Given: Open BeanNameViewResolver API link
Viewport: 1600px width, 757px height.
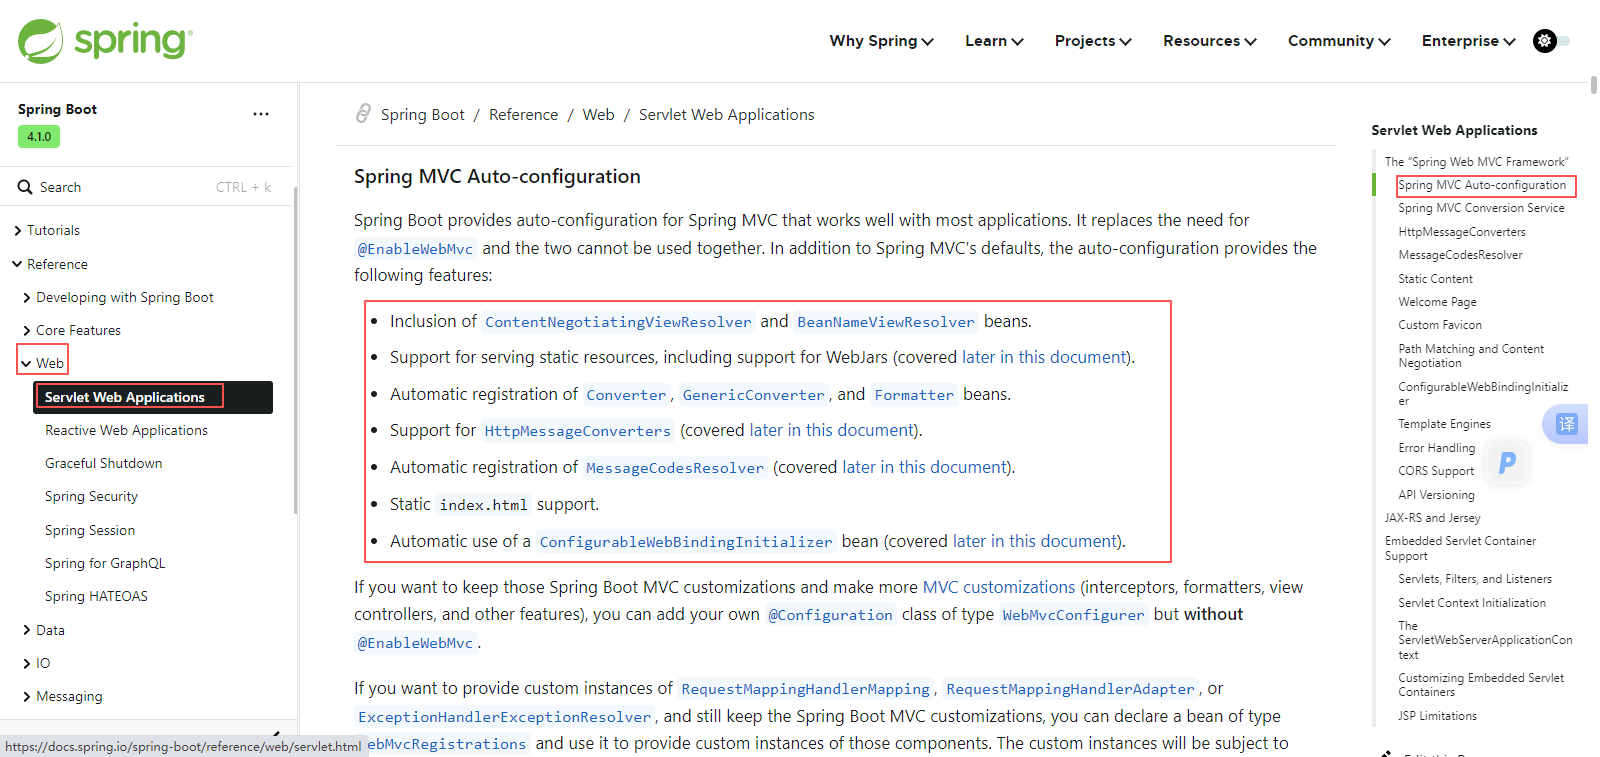Looking at the screenshot, I should click(885, 322).
